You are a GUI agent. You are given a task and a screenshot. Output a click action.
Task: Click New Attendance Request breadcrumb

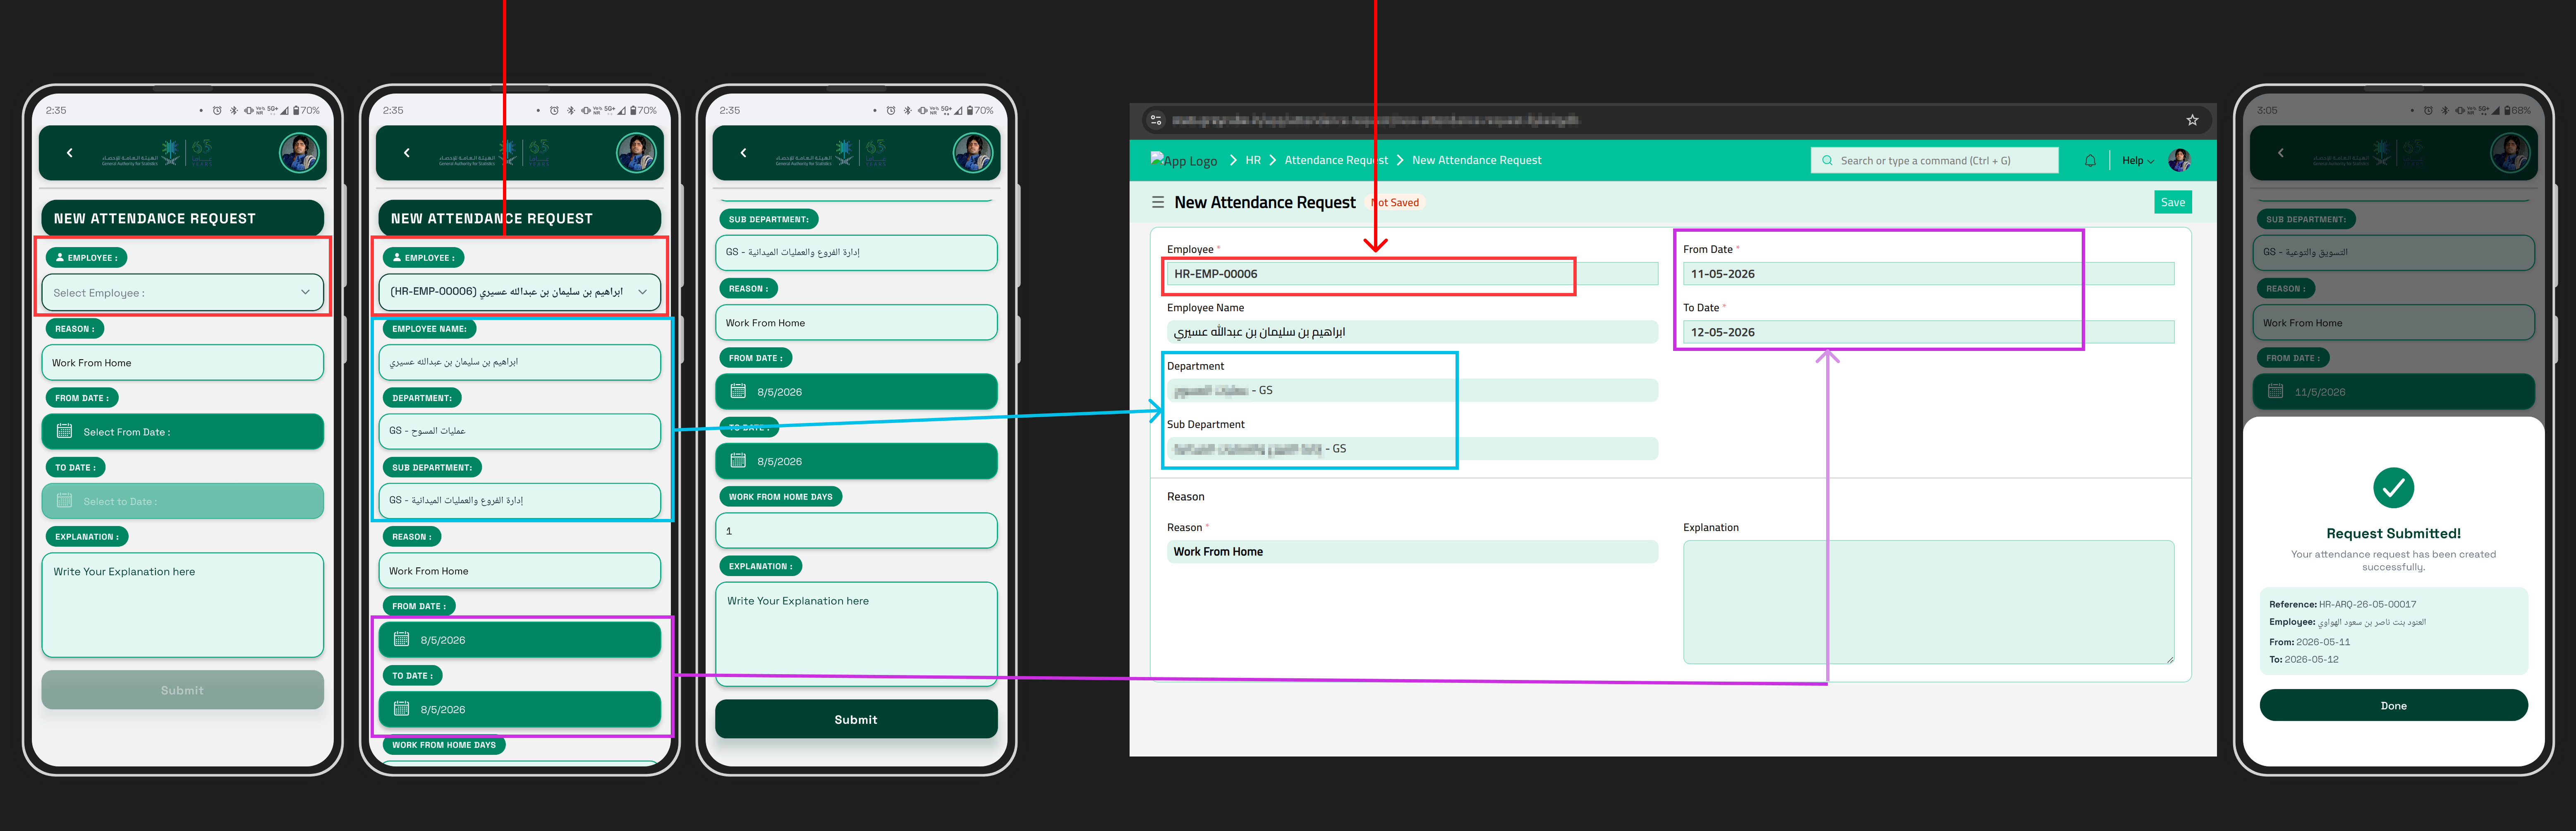coord(1477,160)
